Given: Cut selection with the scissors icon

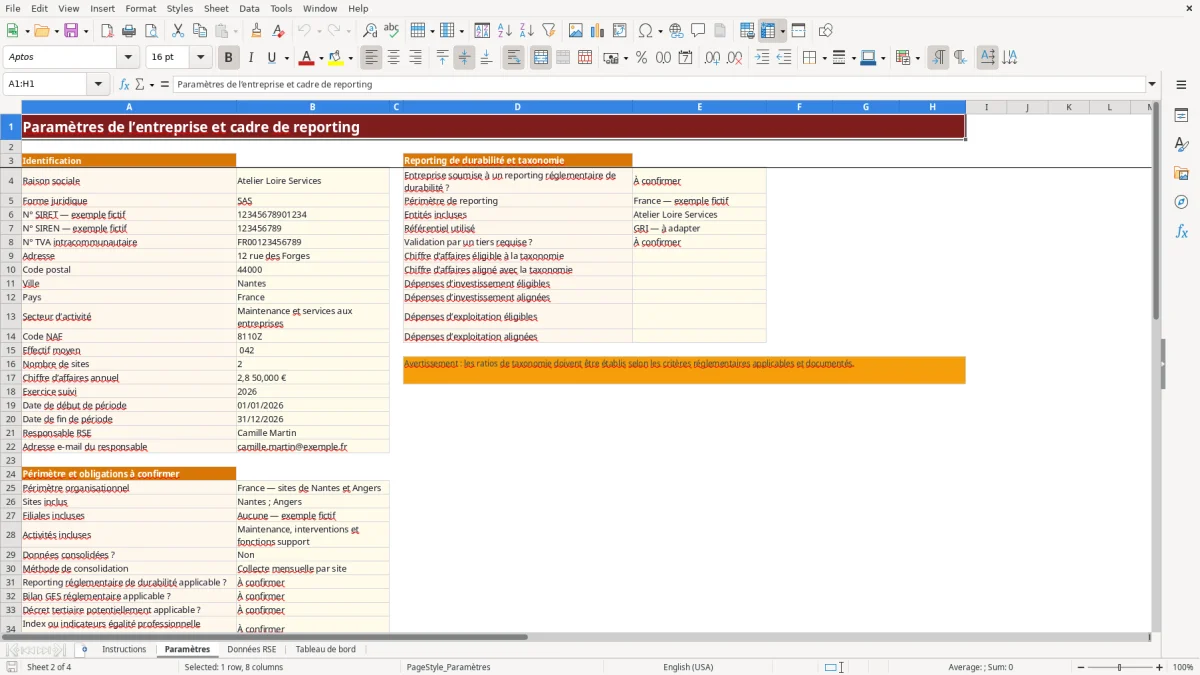Looking at the screenshot, I should [177, 31].
